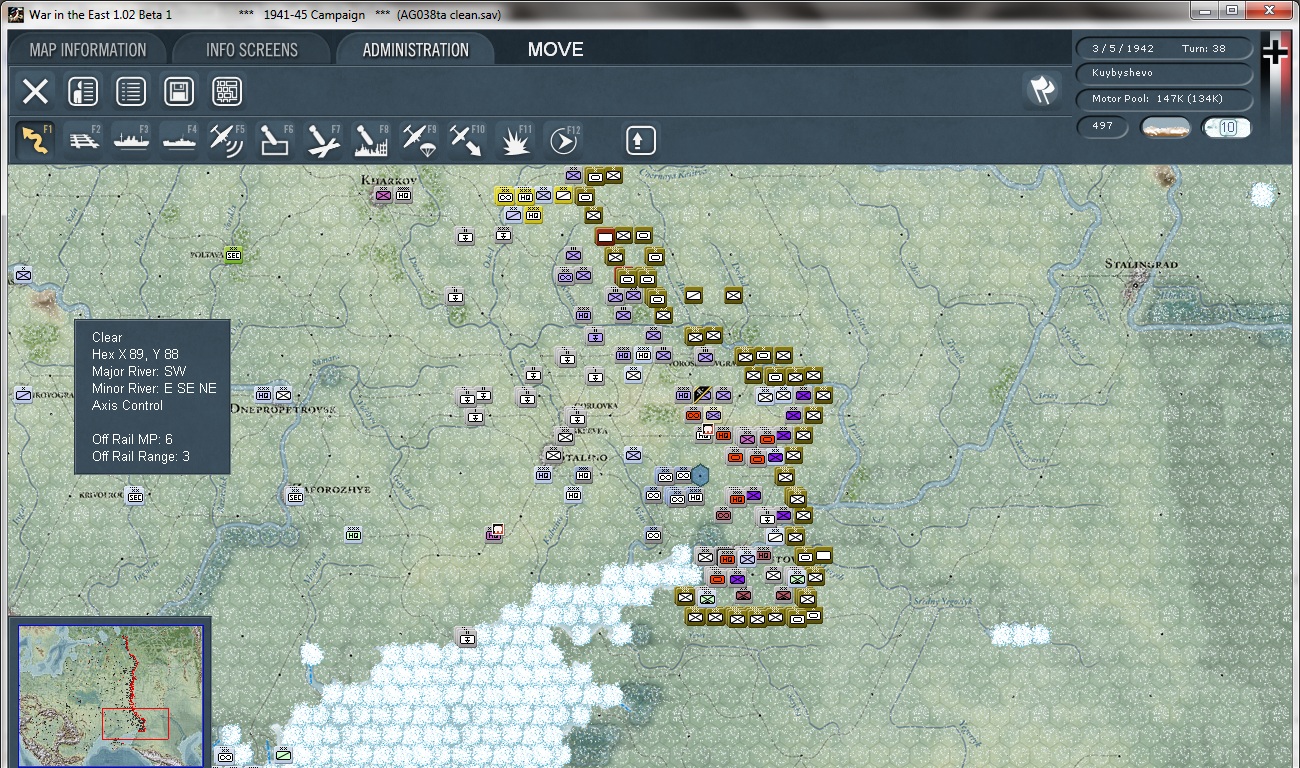
Task: Click the floppy disk Save Game icon
Action: click(x=179, y=92)
